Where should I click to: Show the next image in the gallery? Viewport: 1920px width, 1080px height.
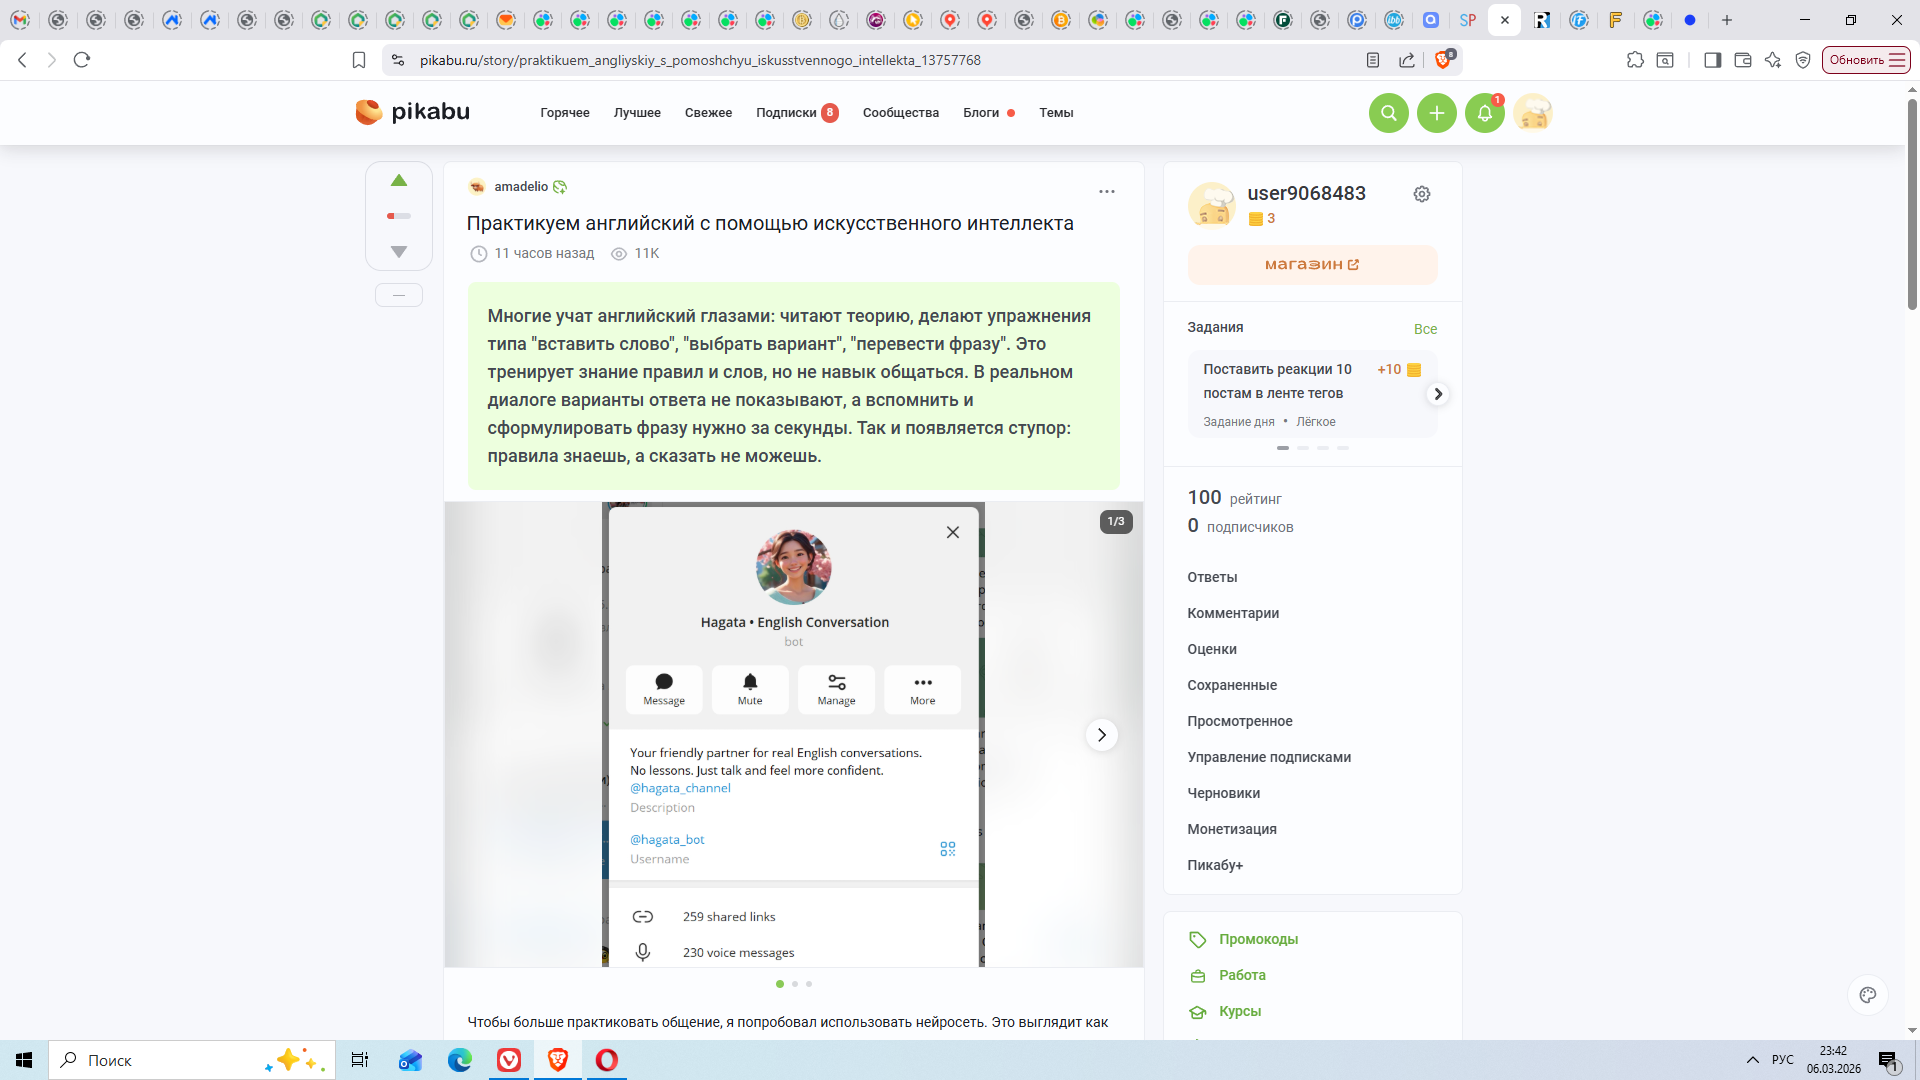tap(1101, 735)
